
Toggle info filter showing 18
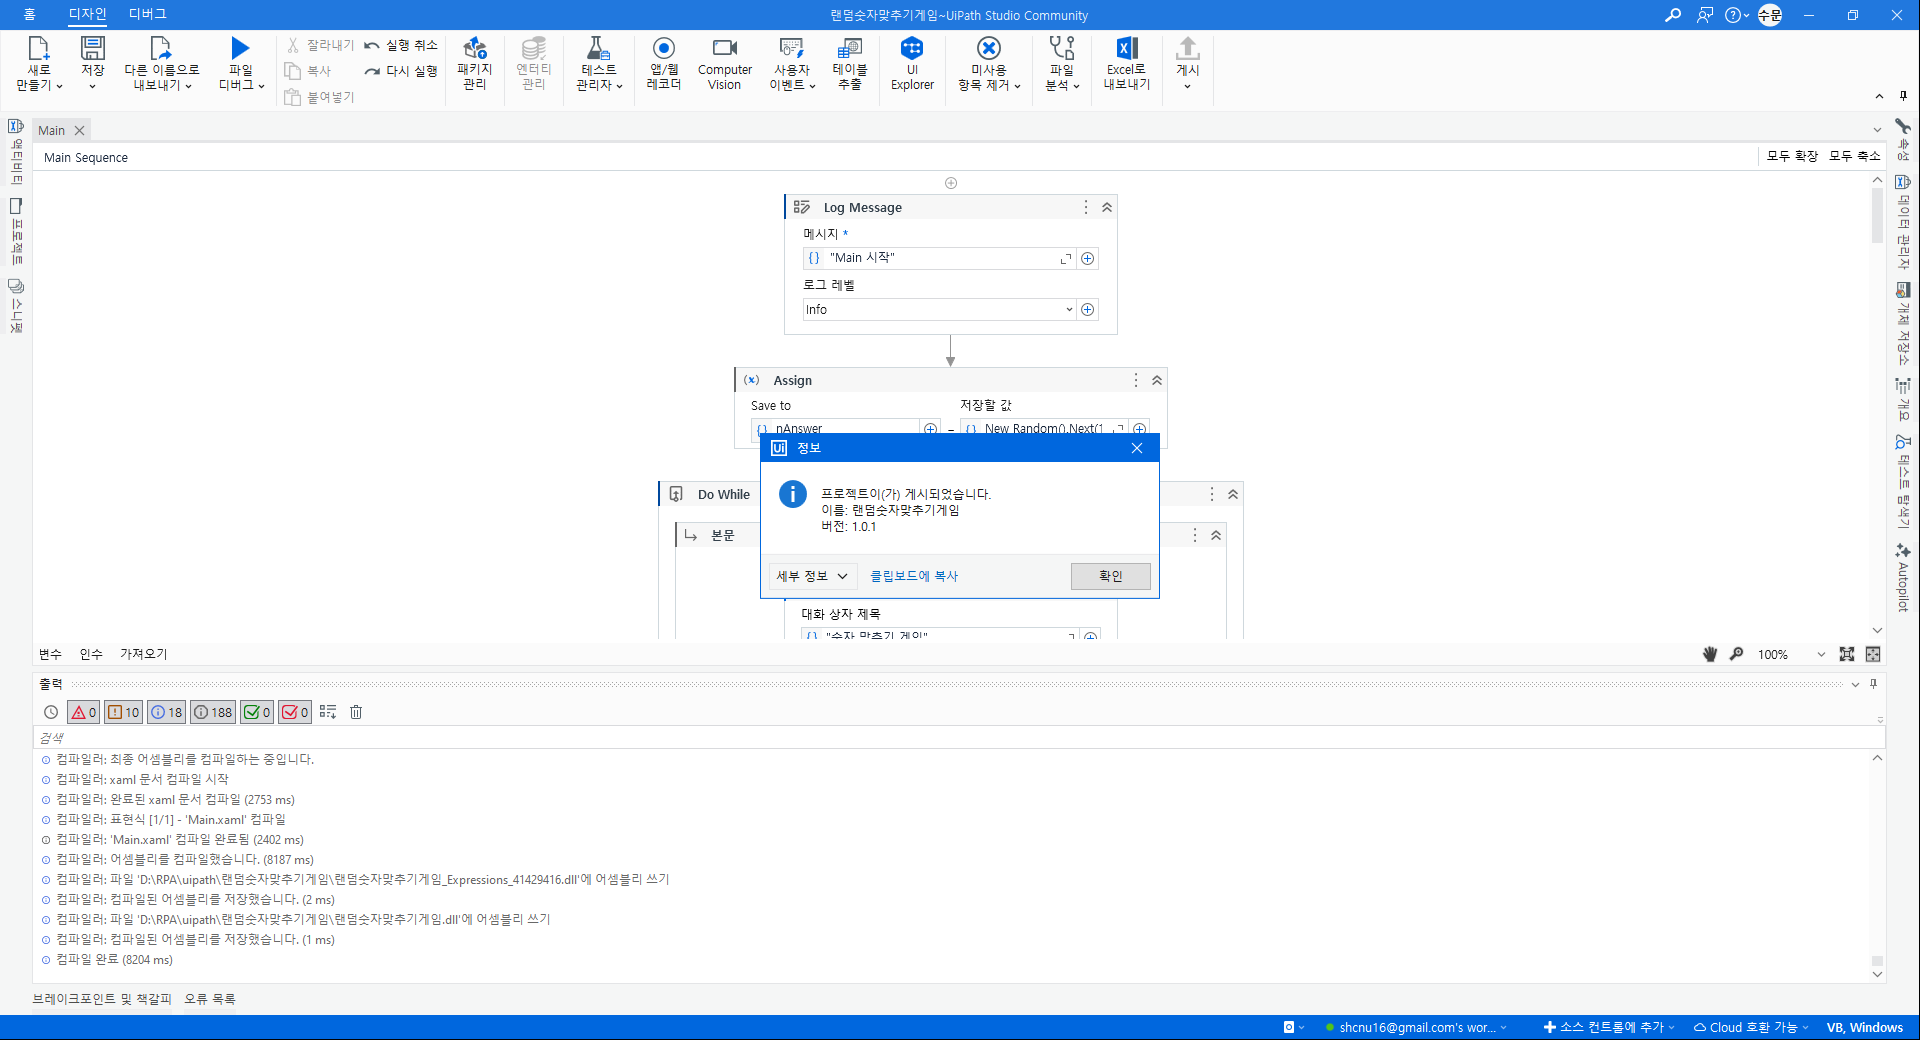(167, 712)
